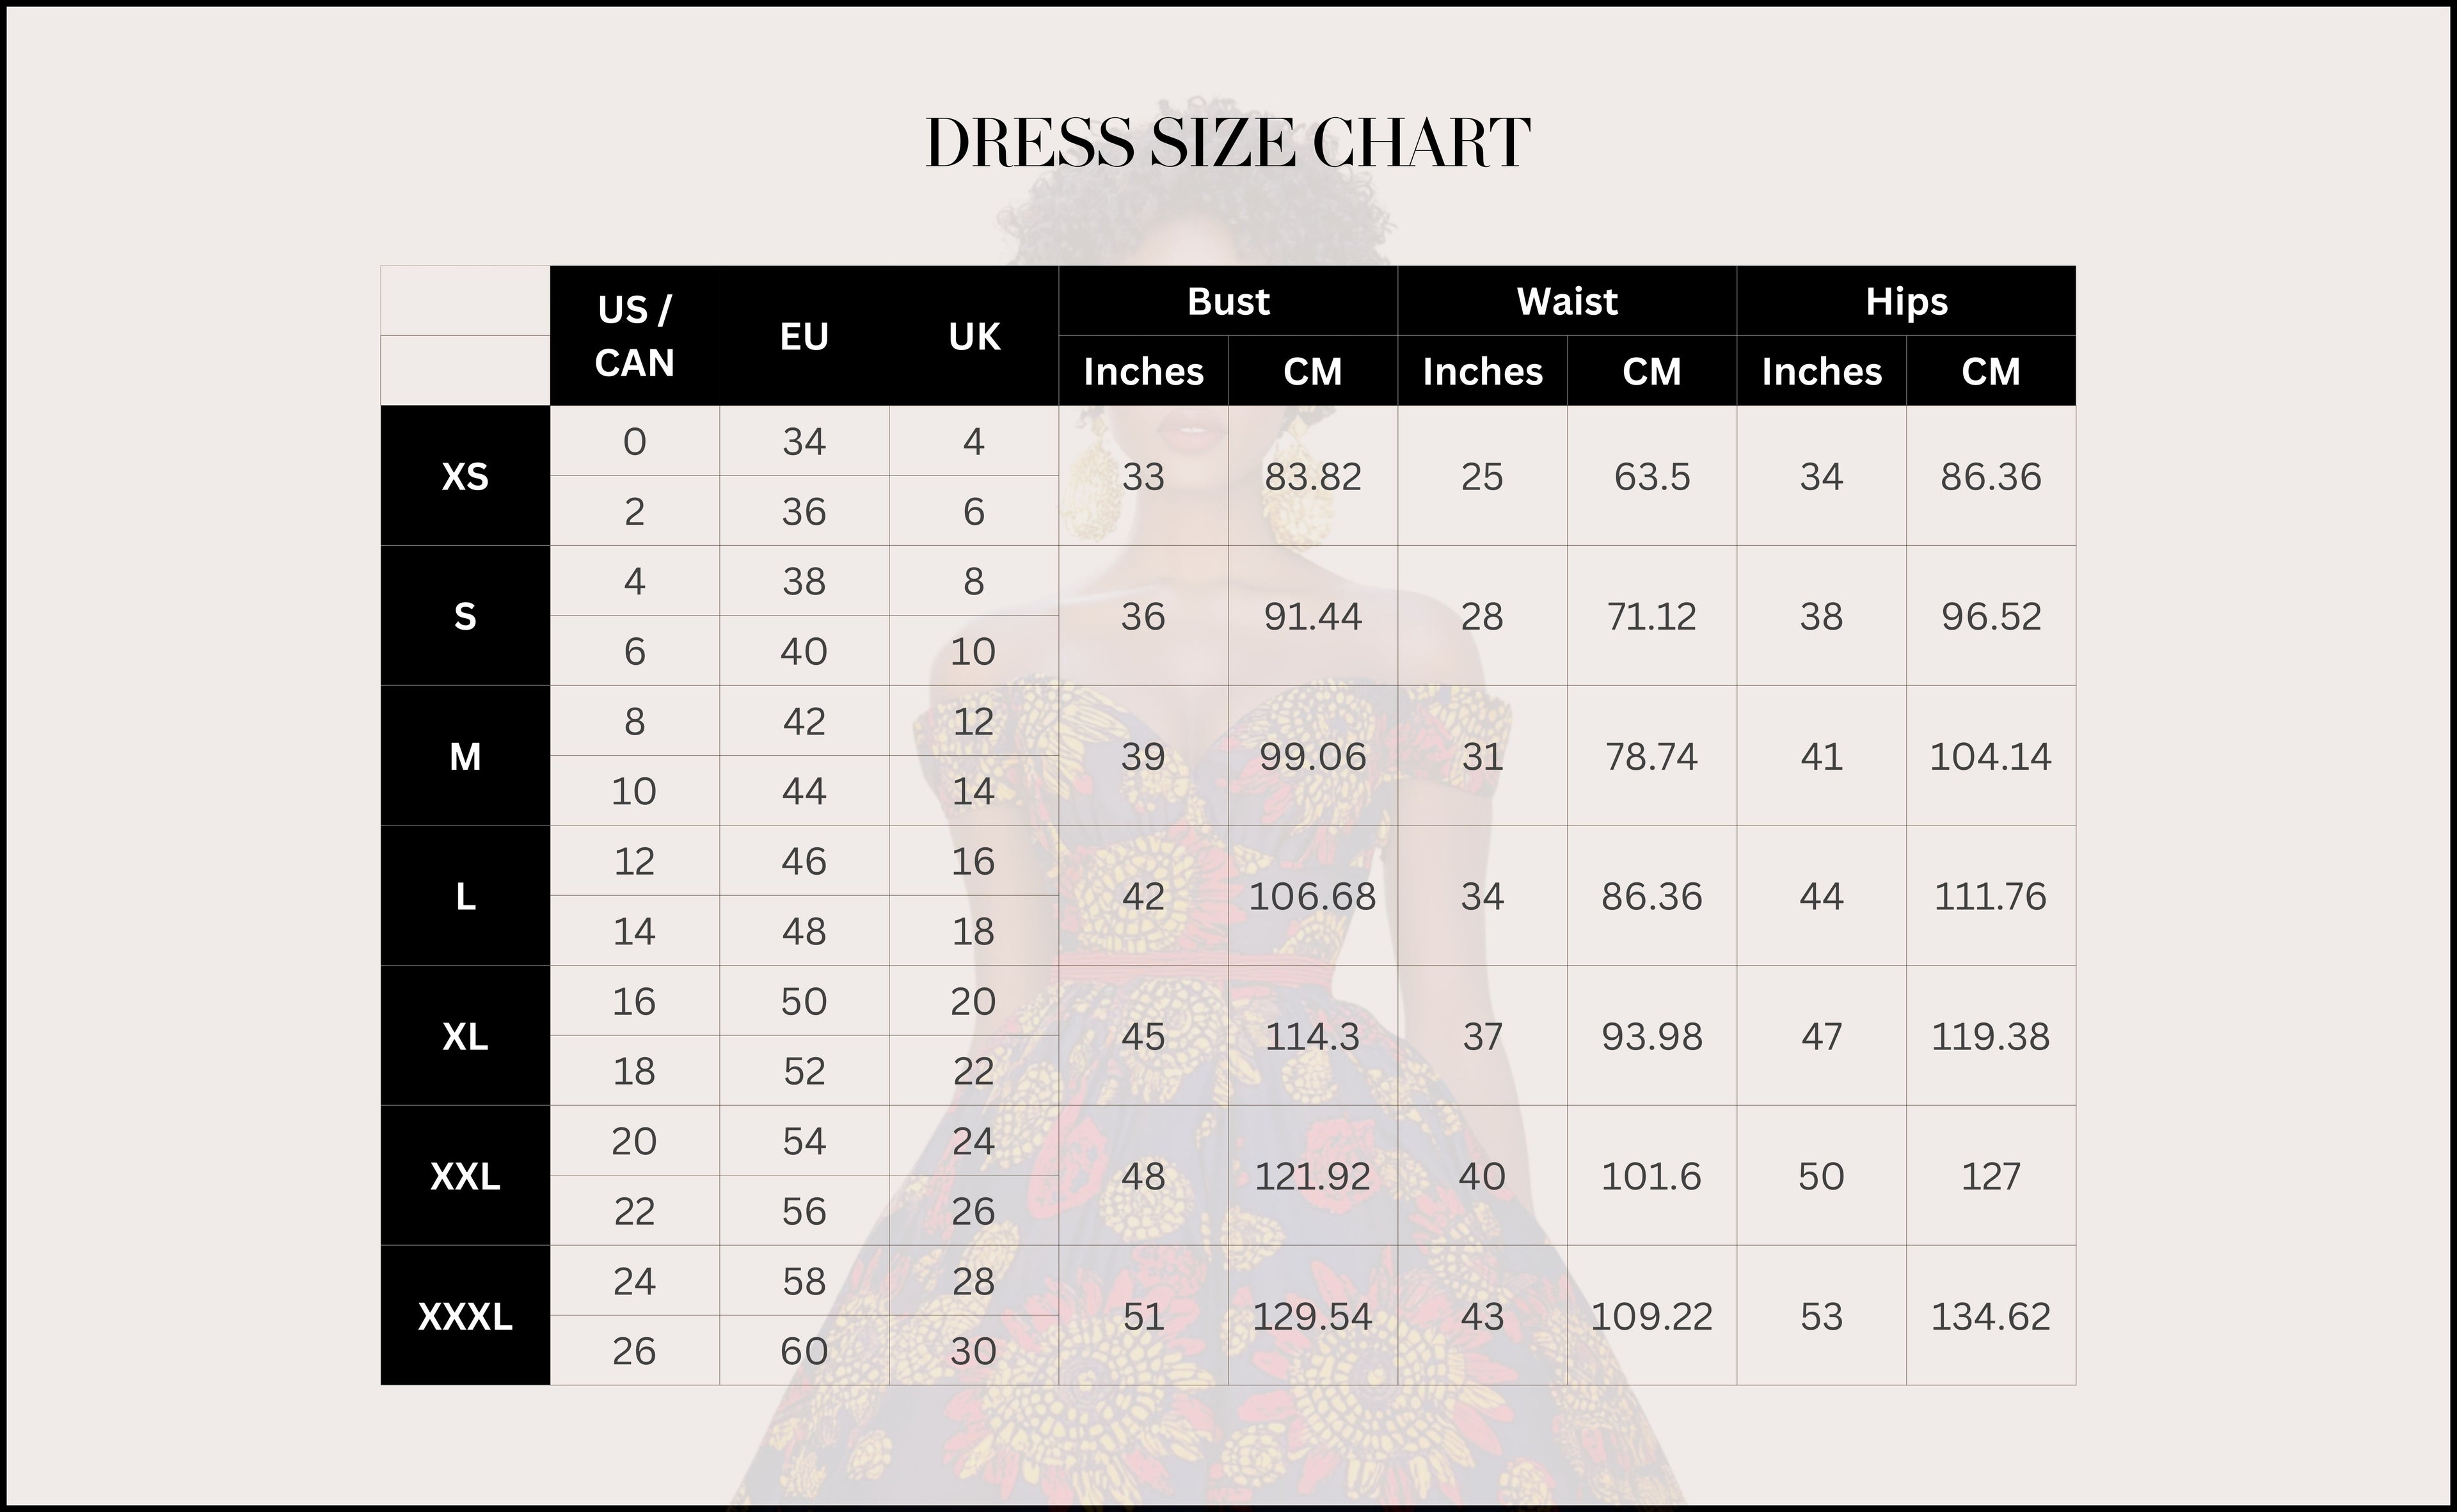The height and width of the screenshot is (1512, 2457).
Task: Click the 83.82 bust CM value
Action: [x=1312, y=477]
